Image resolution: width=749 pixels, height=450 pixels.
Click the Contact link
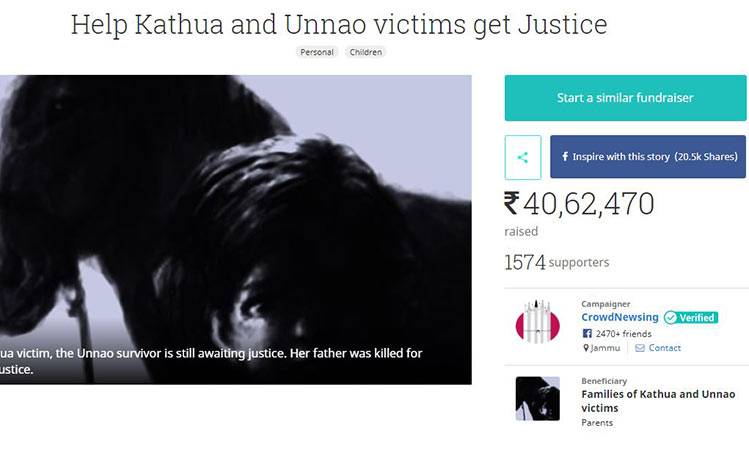click(664, 348)
